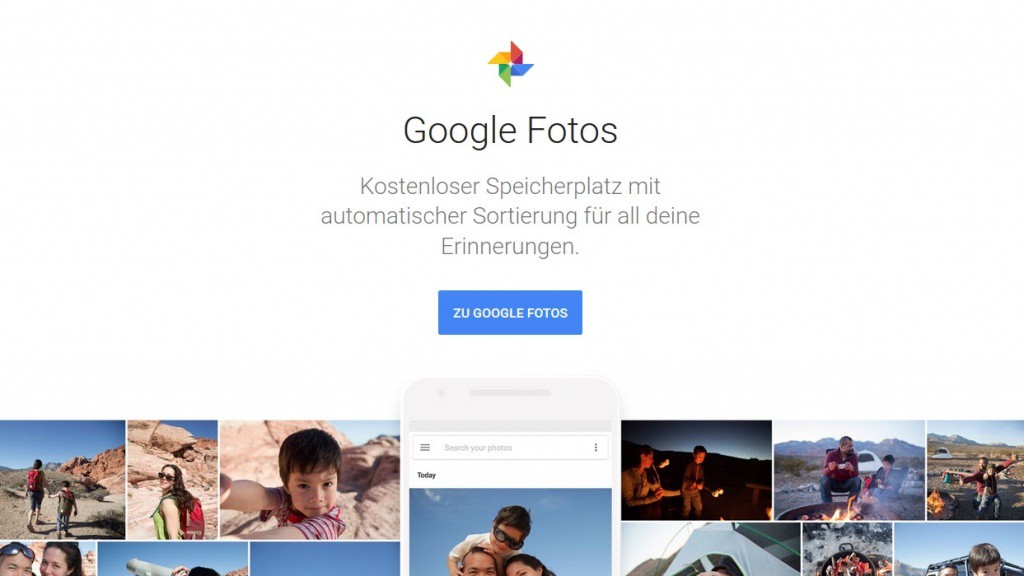Viewport: 1024px width, 576px height.
Task: Open bottom-right photo of boy near jeep
Action: point(959,549)
